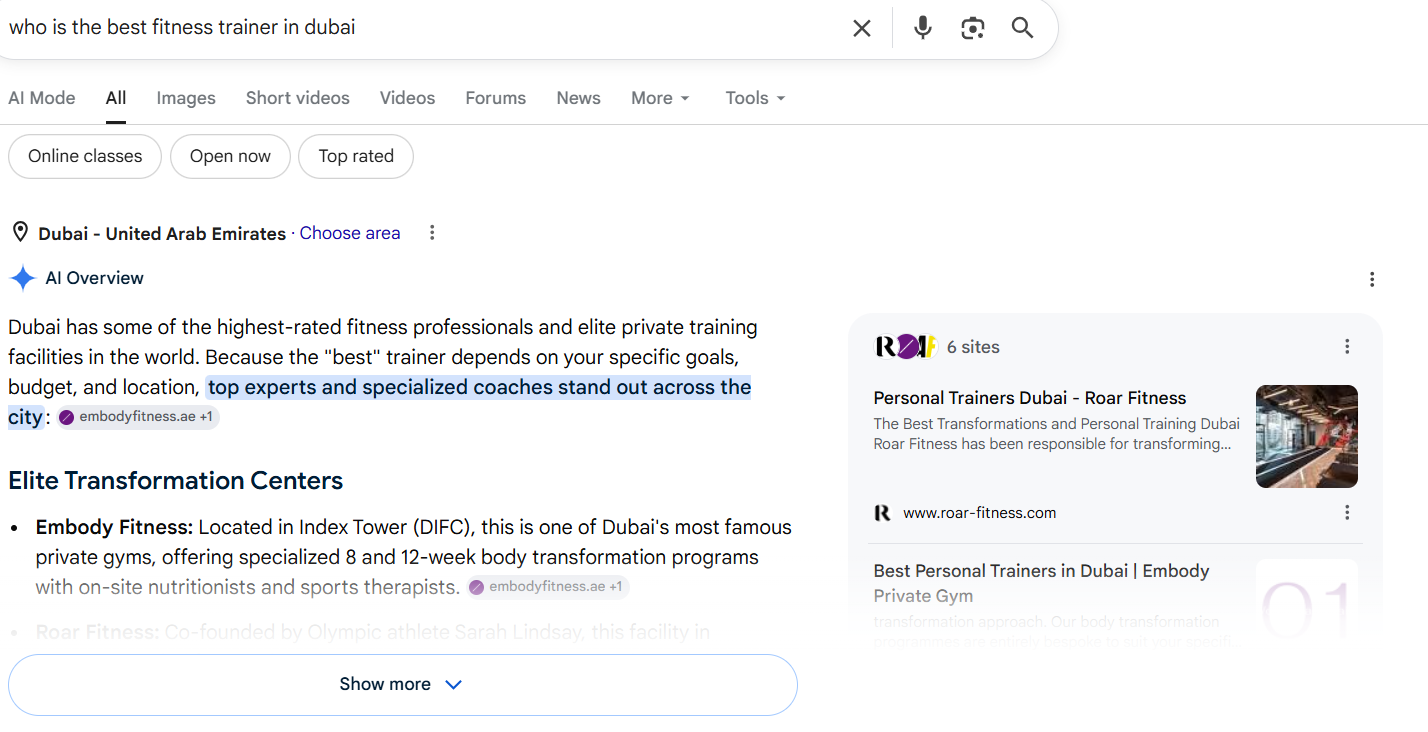Screen dimensions: 1428x732
Task: Open the three-dot menu next to Choose area
Action: pos(432,233)
